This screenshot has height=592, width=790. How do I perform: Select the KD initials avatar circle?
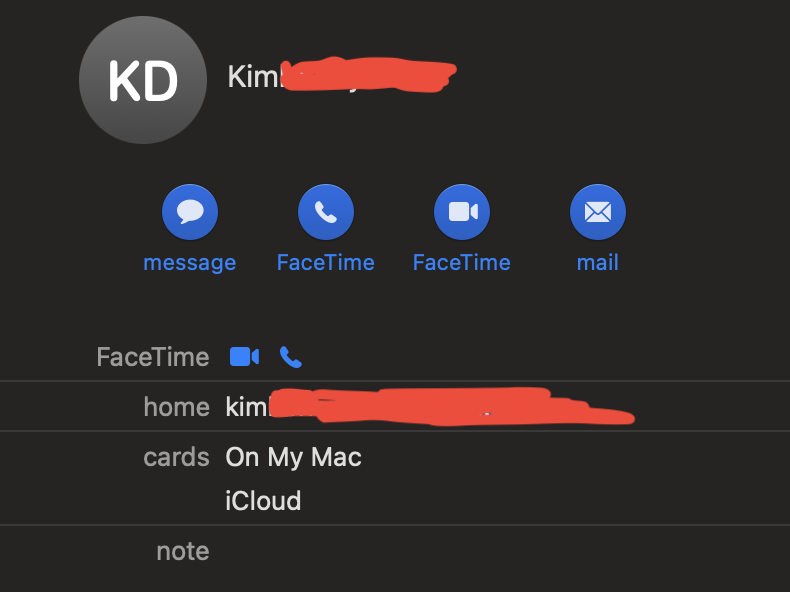143,80
